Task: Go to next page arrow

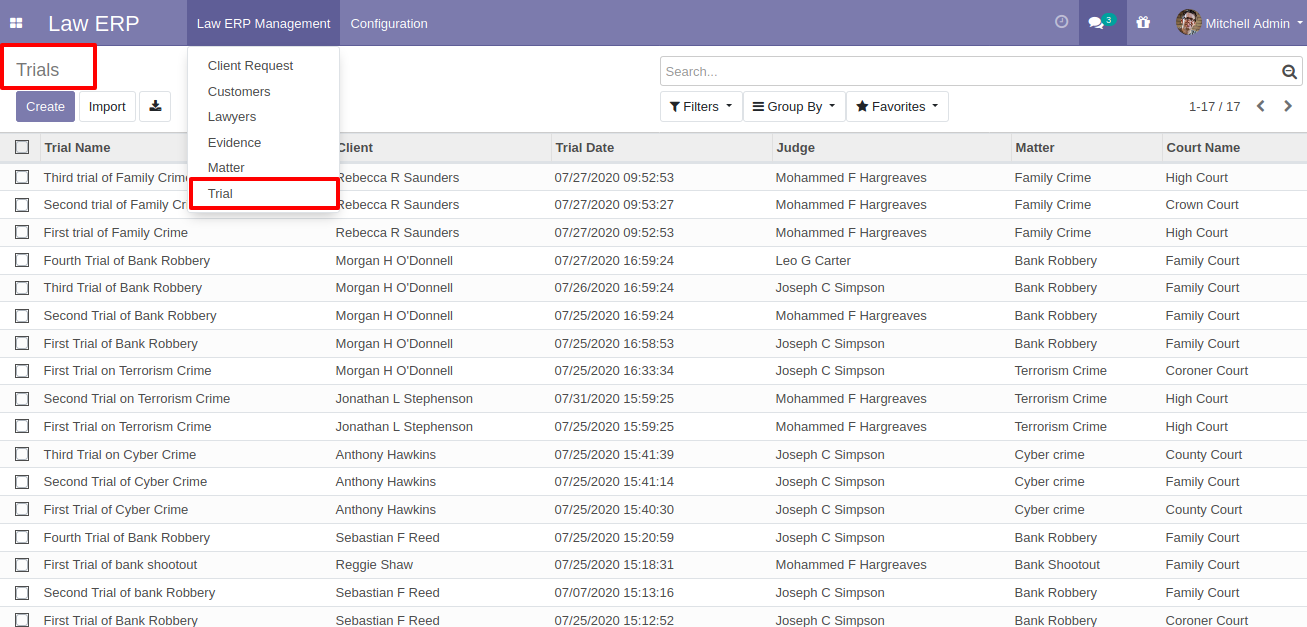Action: click(1288, 106)
